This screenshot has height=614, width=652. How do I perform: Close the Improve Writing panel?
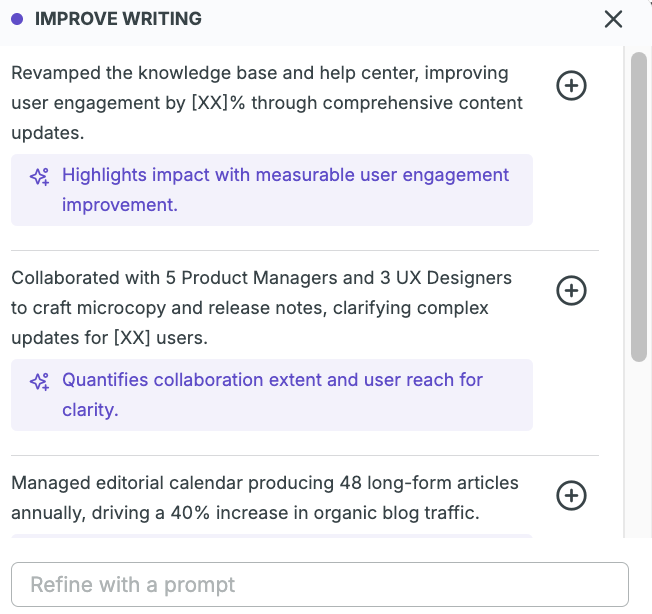[x=613, y=19]
